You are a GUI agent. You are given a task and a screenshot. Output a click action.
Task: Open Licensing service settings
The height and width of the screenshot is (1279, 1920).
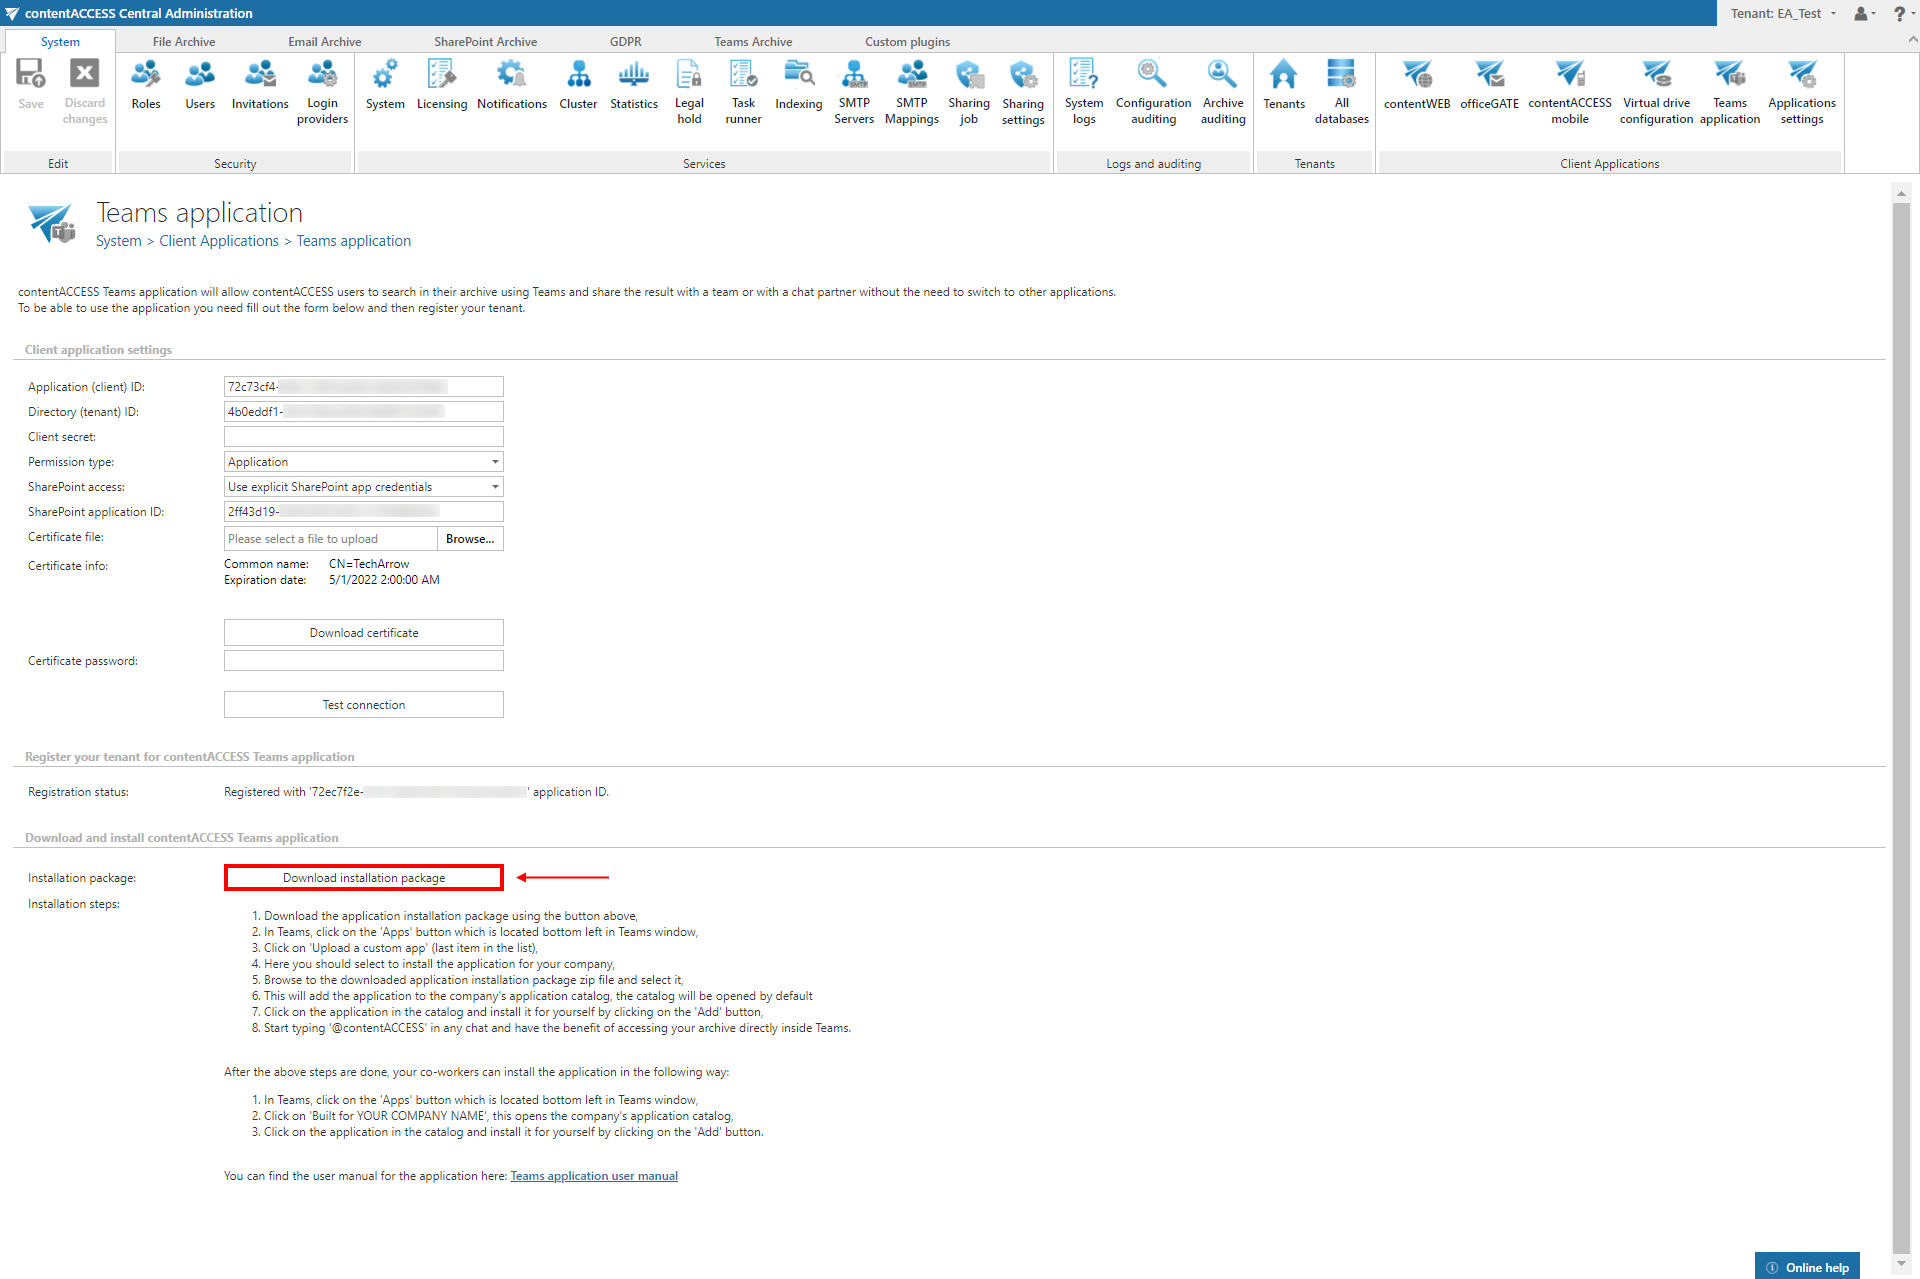(x=441, y=86)
